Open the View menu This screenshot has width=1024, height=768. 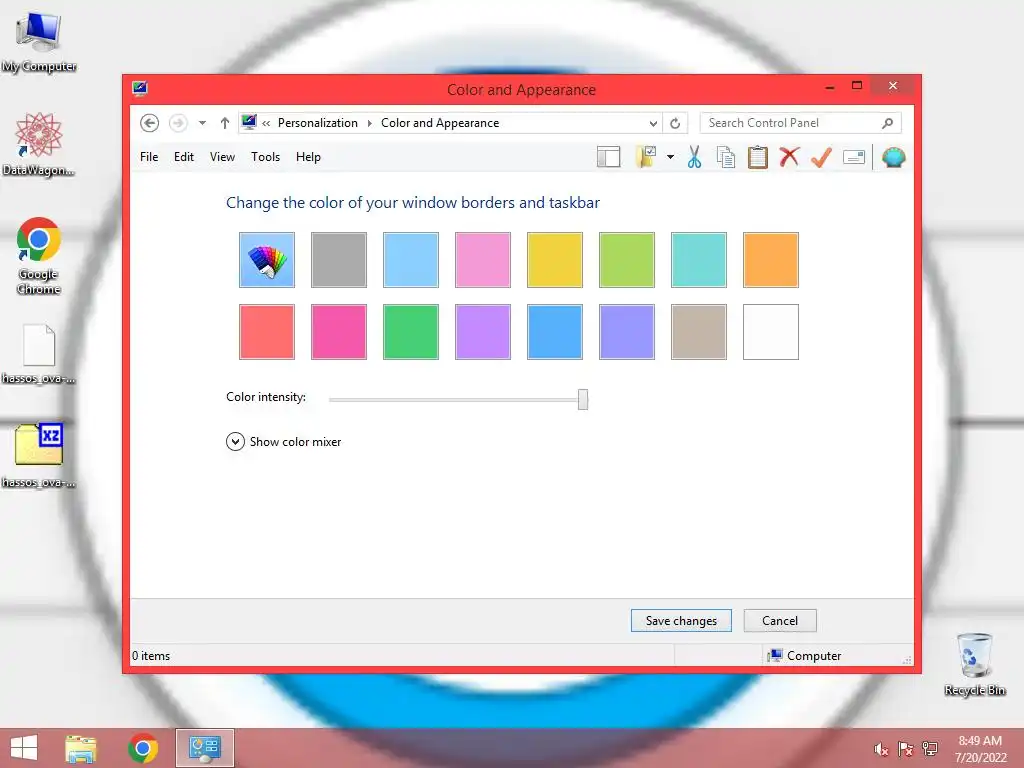point(222,157)
